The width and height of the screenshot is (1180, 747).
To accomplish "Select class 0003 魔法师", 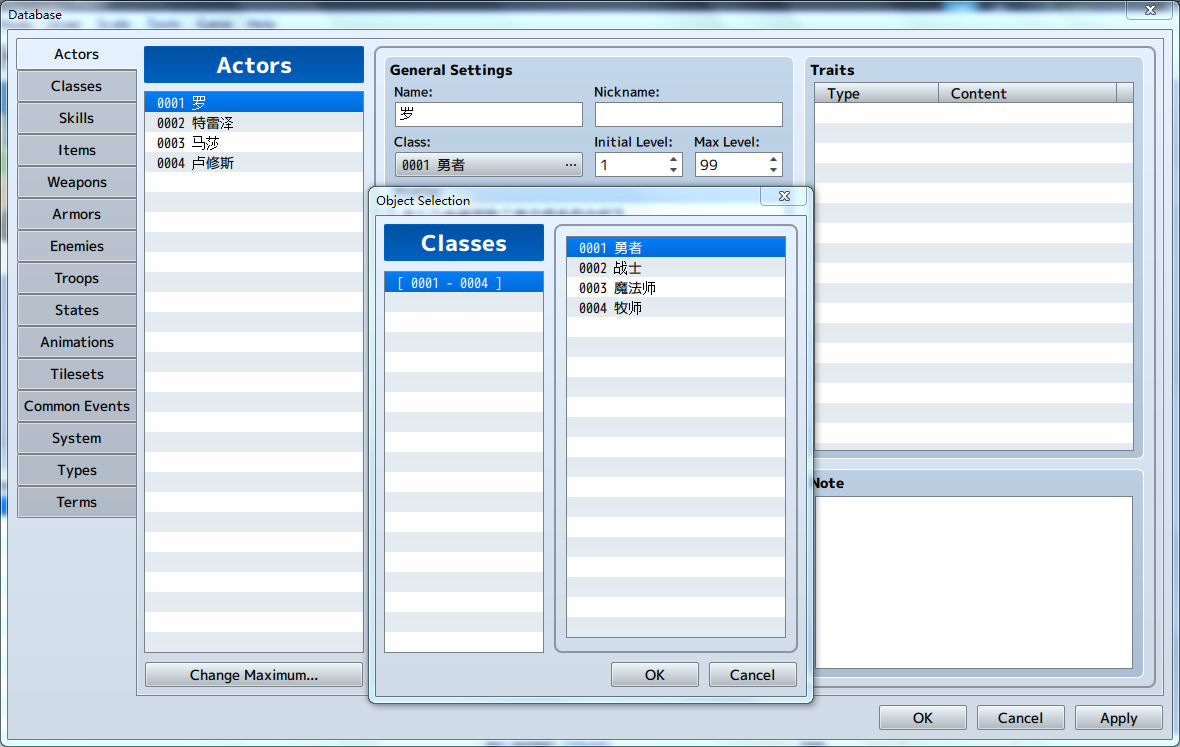I will 676,288.
